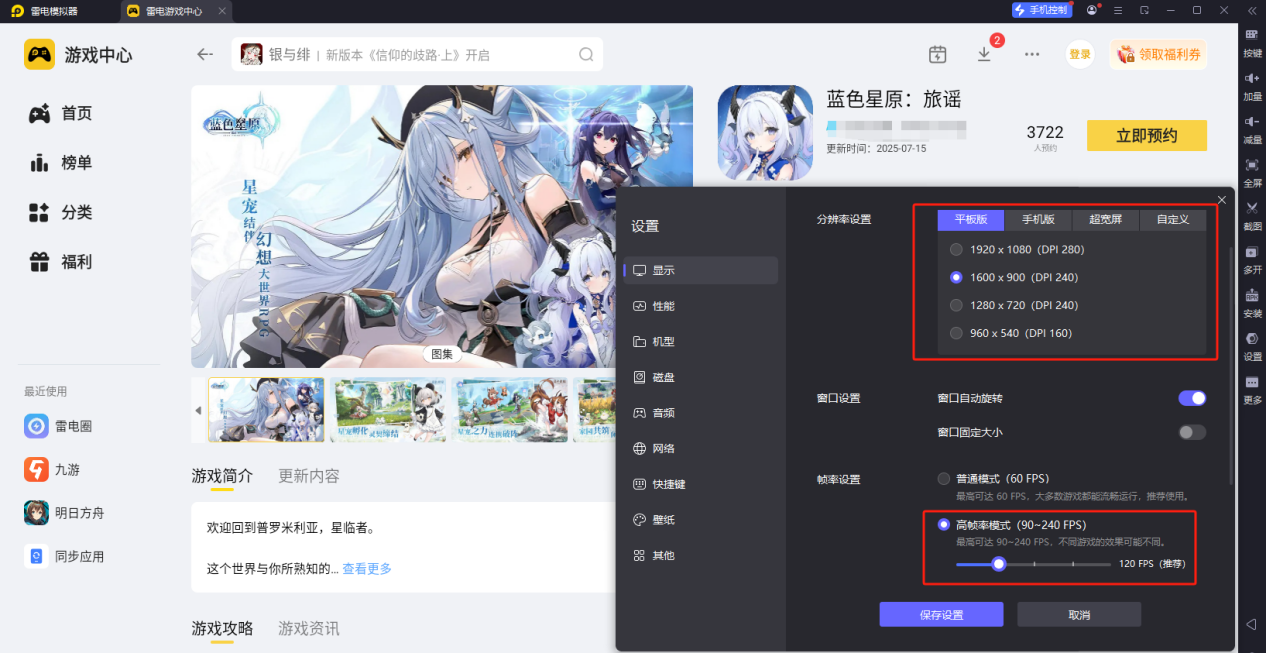This screenshot has width=1266, height=653.
Task: Click 立即预约 reserve button
Action: coord(1146,136)
